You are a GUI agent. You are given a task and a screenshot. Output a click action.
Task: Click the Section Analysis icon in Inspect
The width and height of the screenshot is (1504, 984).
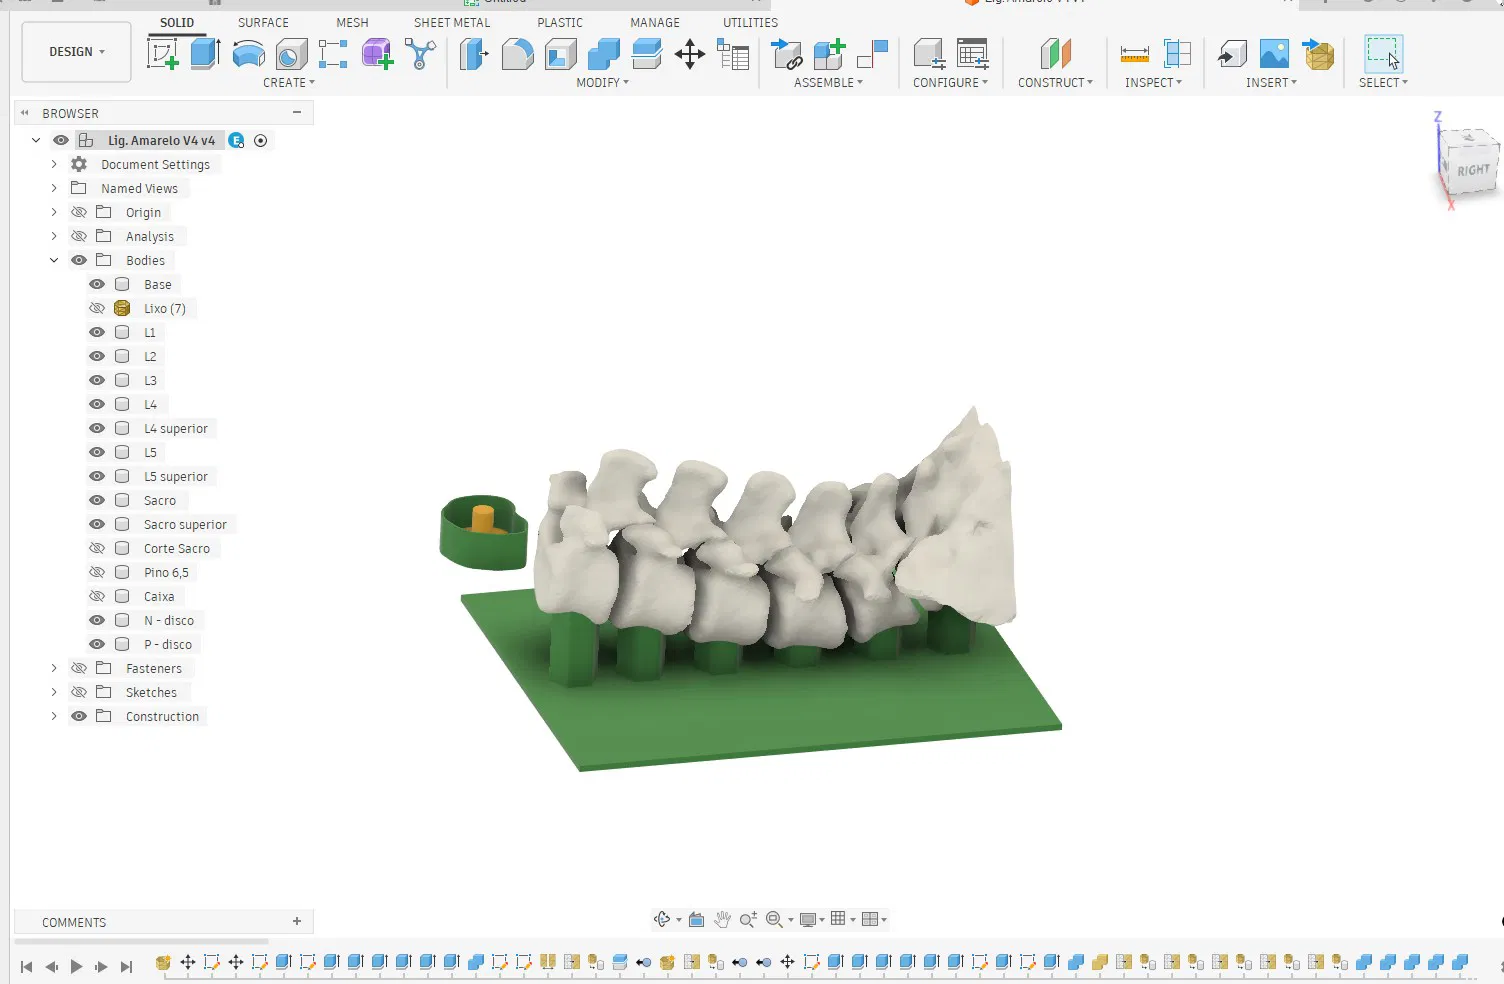point(1177,54)
